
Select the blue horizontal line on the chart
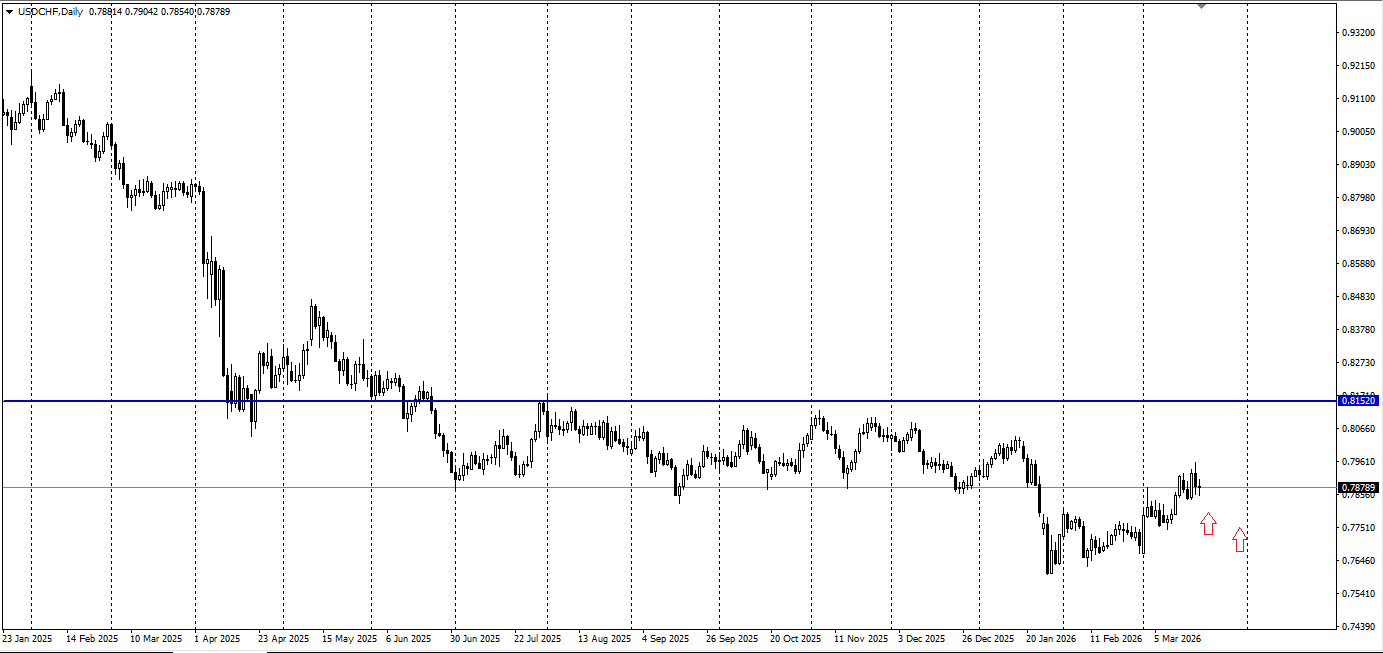click(668, 401)
